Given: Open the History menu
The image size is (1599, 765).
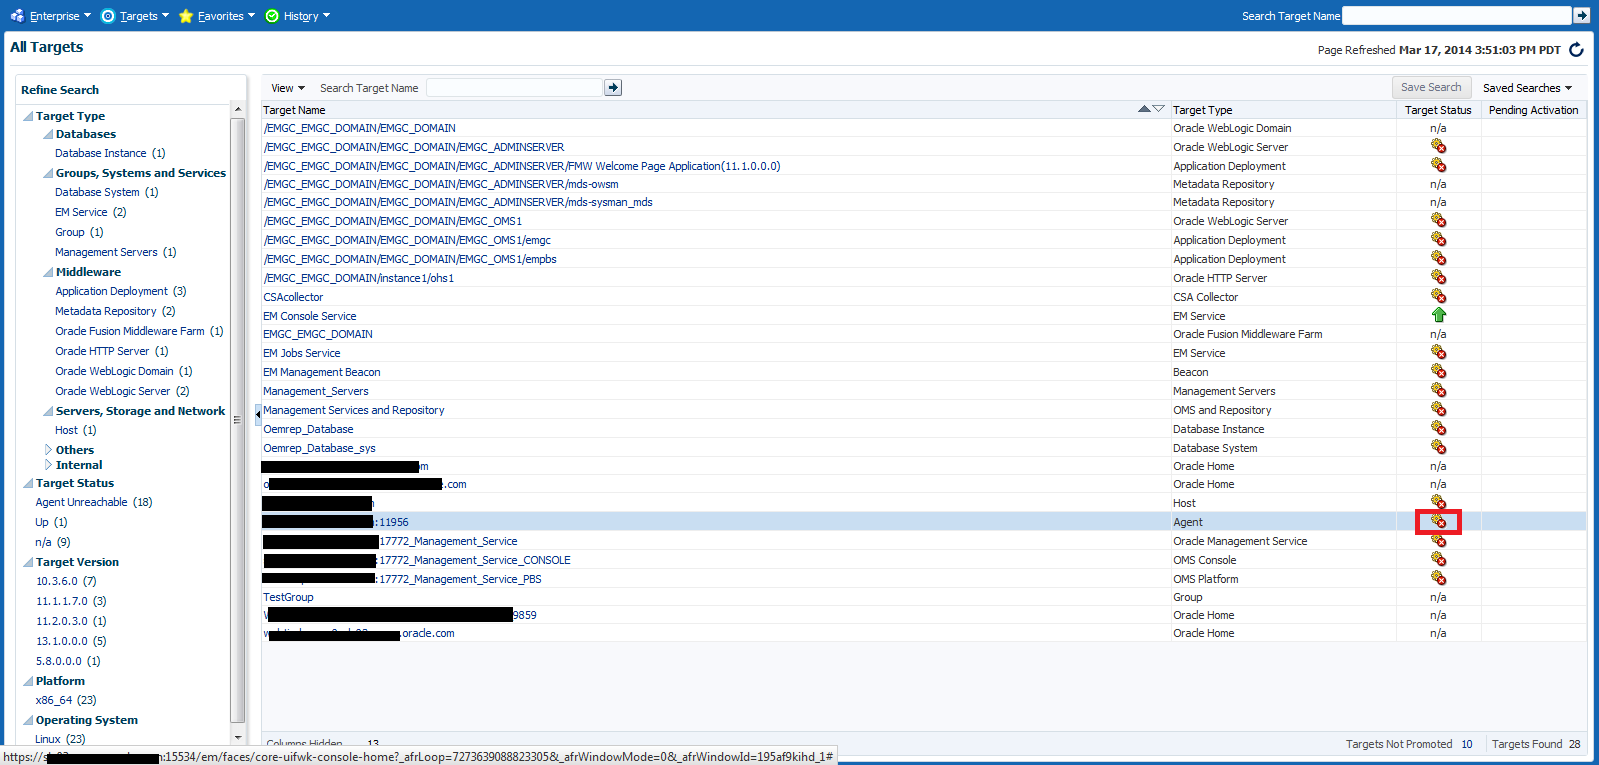Looking at the screenshot, I should pos(298,16).
